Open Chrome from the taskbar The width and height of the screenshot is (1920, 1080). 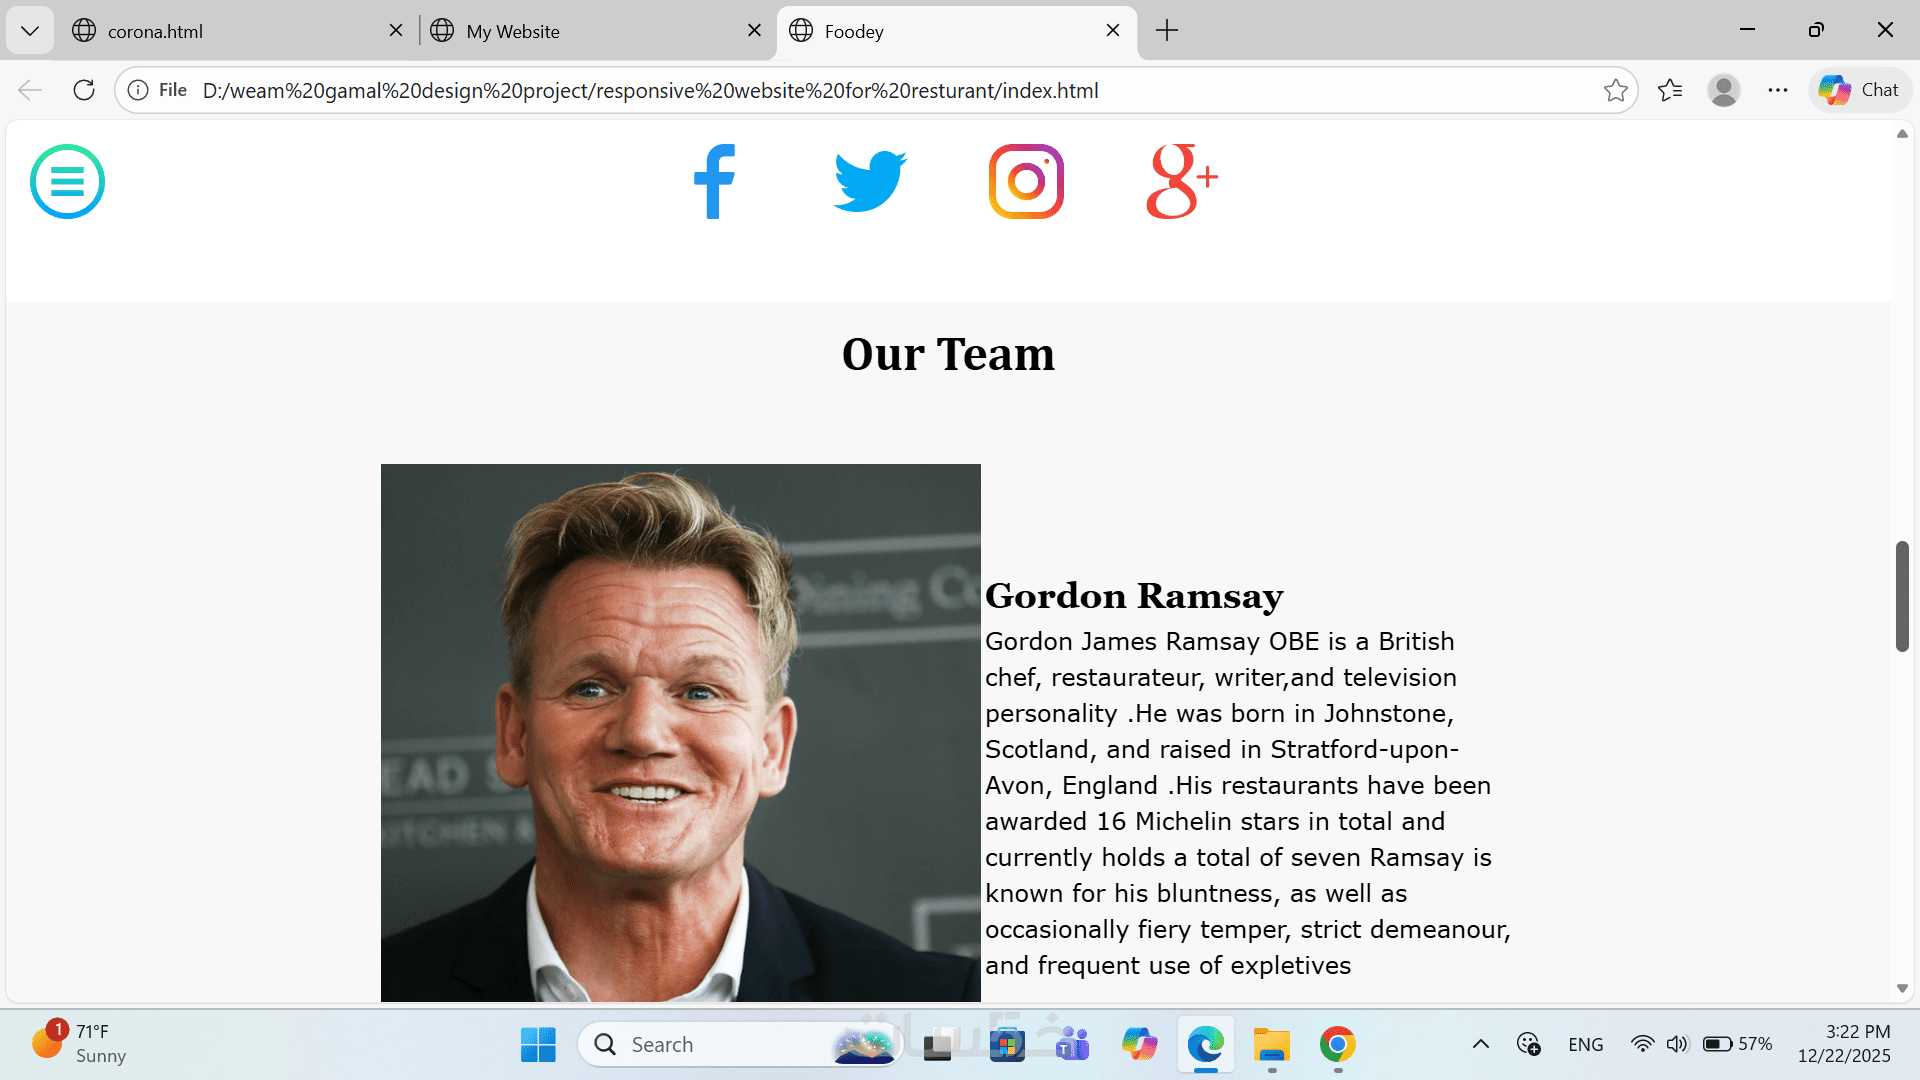coord(1338,1044)
